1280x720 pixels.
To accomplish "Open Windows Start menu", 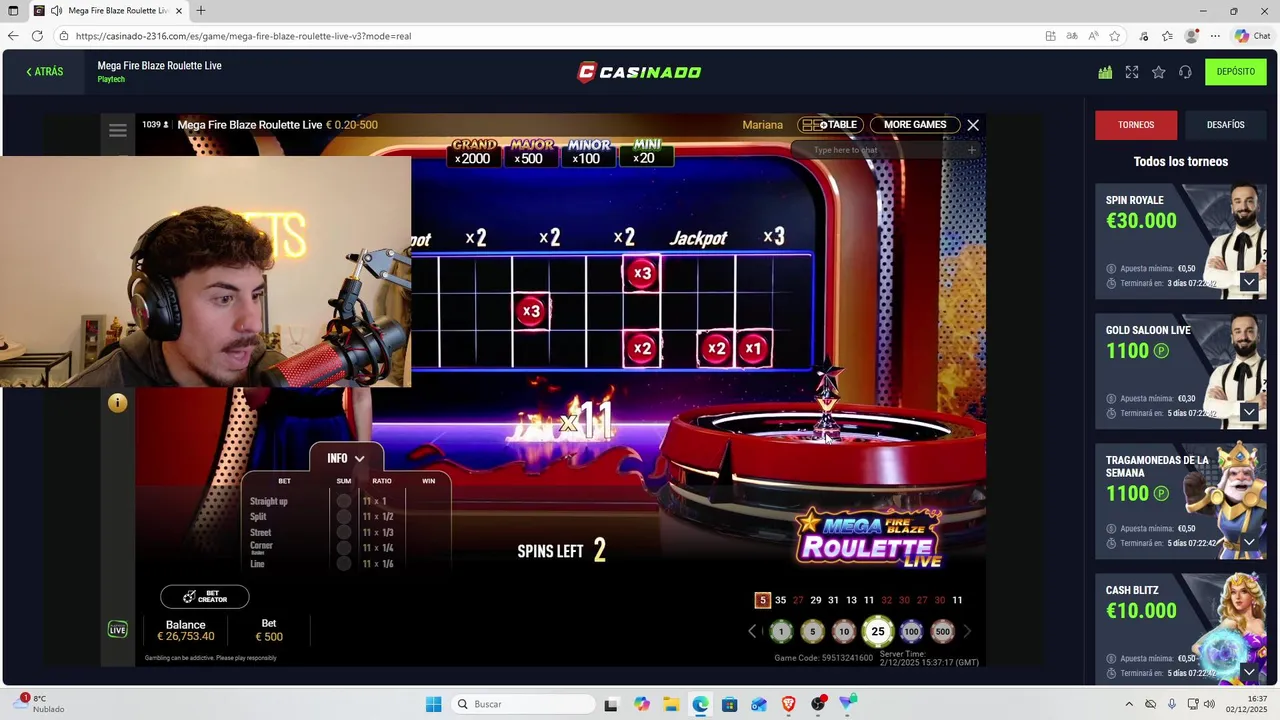I will (x=433, y=704).
